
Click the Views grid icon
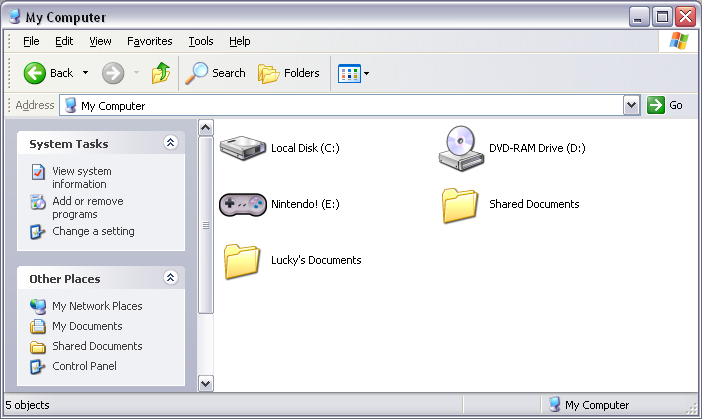pos(349,73)
